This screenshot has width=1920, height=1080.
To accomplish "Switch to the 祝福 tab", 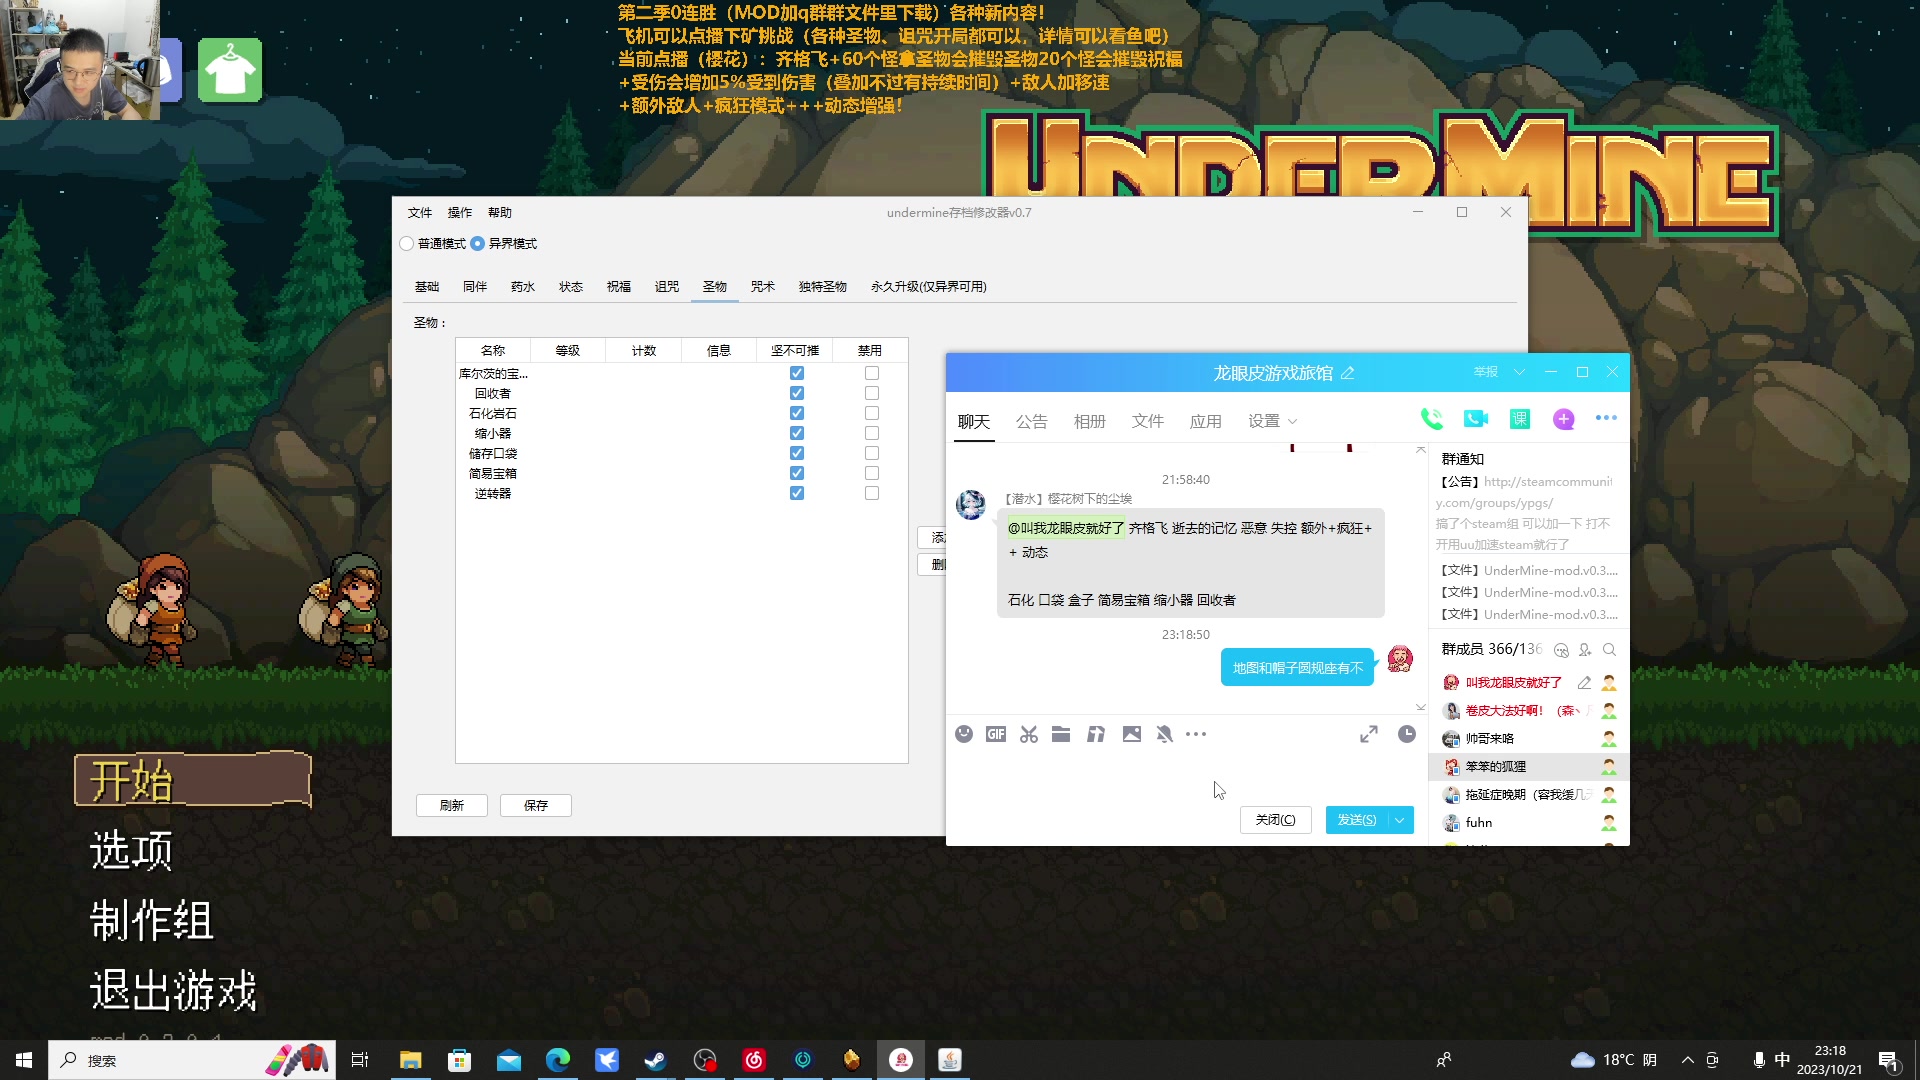I will pyautogui.click(x=619, y=287).
